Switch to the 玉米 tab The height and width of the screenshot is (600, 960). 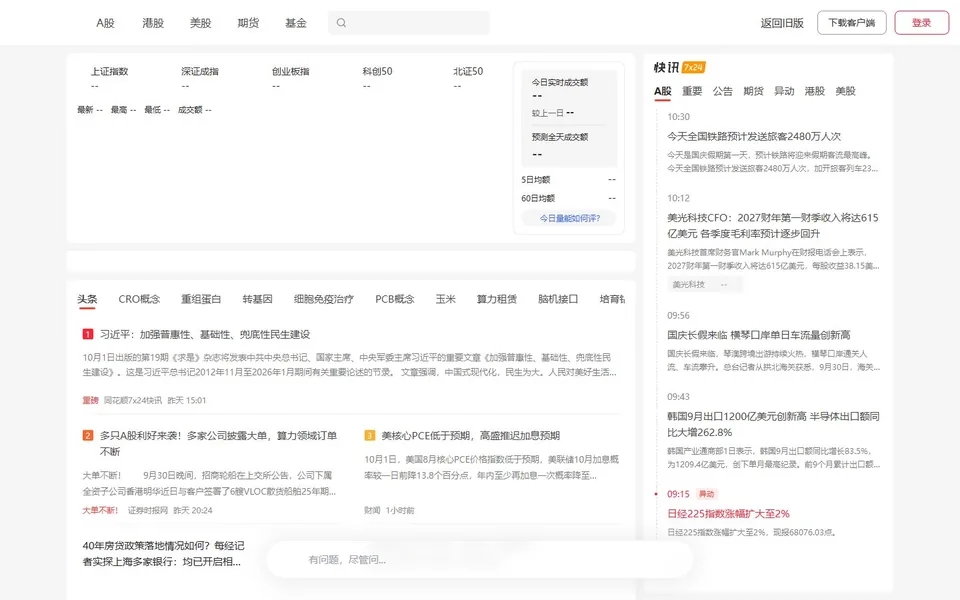(445, 299)
